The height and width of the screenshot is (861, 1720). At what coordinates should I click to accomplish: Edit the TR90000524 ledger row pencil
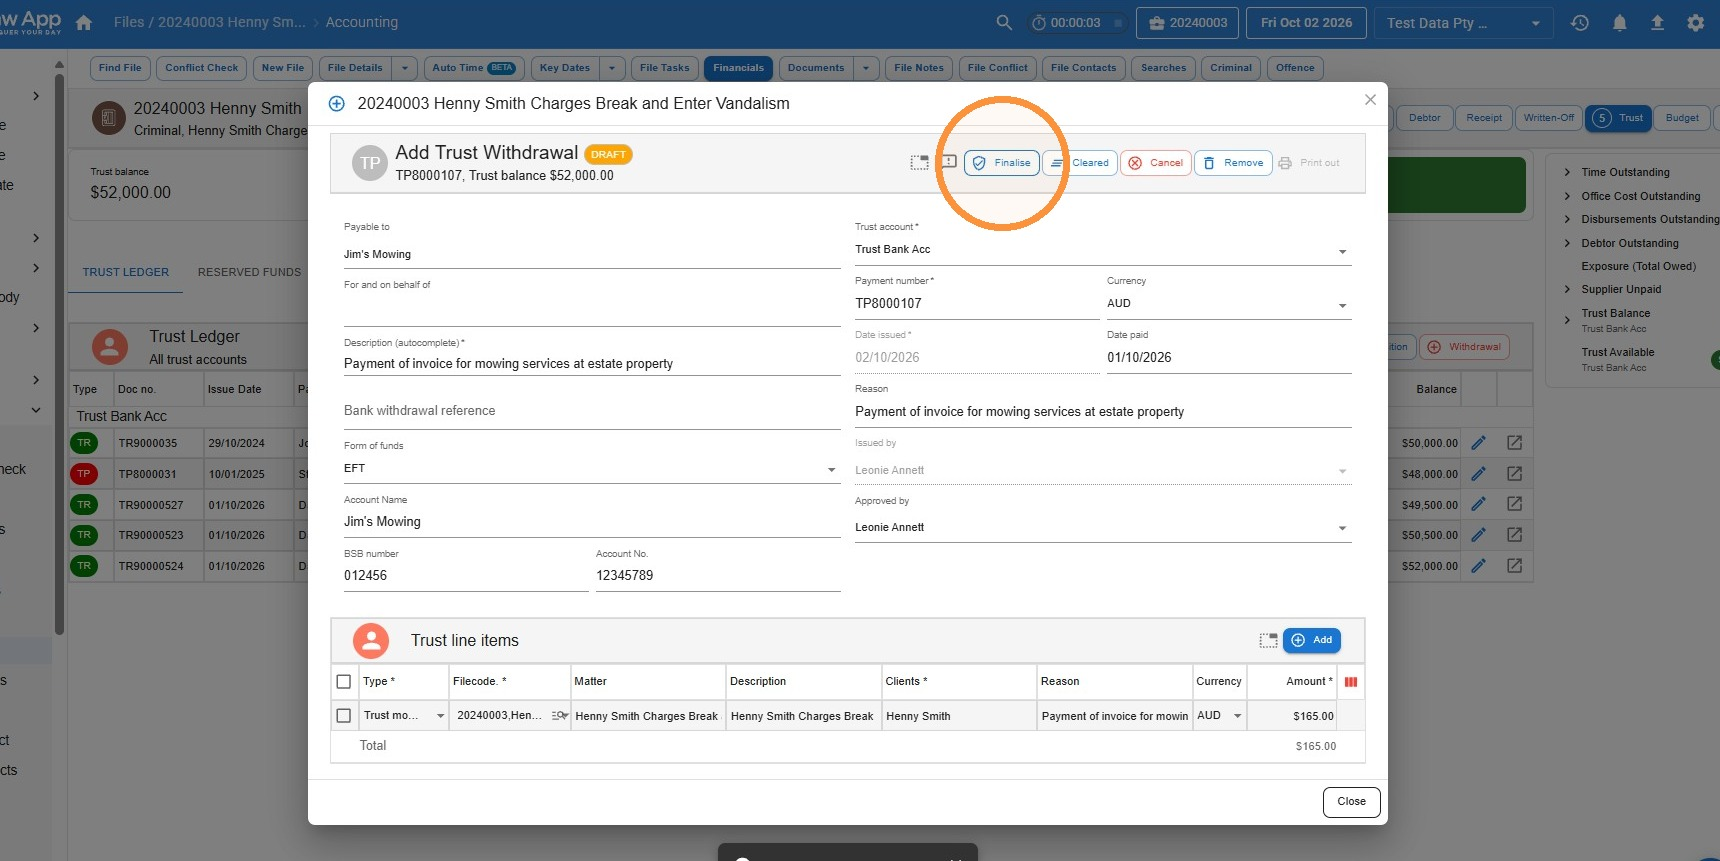pyautogui.click(x=1479, y=566)
